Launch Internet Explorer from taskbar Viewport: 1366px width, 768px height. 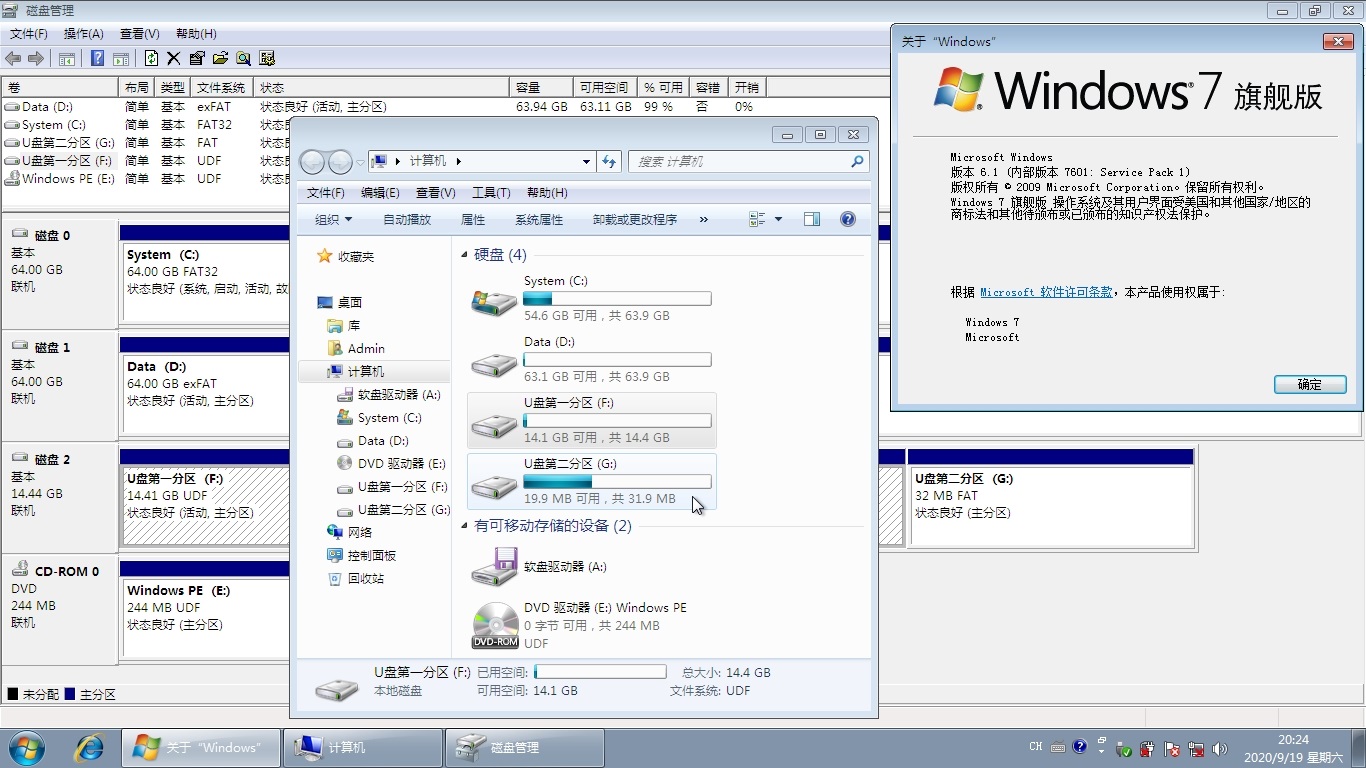click(x=89, y=747)
